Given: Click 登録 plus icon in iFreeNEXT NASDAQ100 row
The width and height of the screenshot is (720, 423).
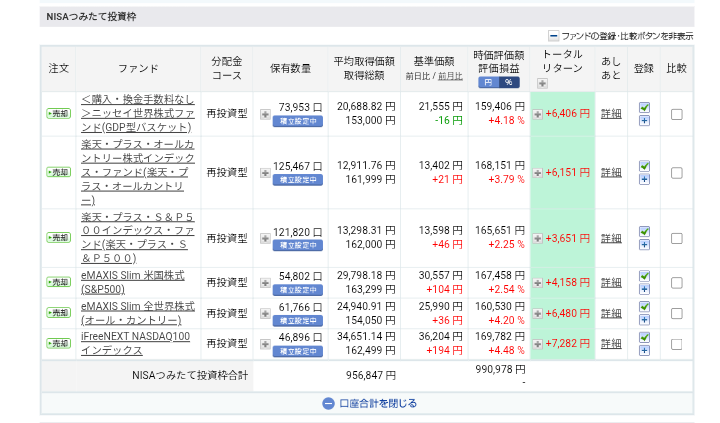Looking at the screenshot, I should (x=644, y=351).
